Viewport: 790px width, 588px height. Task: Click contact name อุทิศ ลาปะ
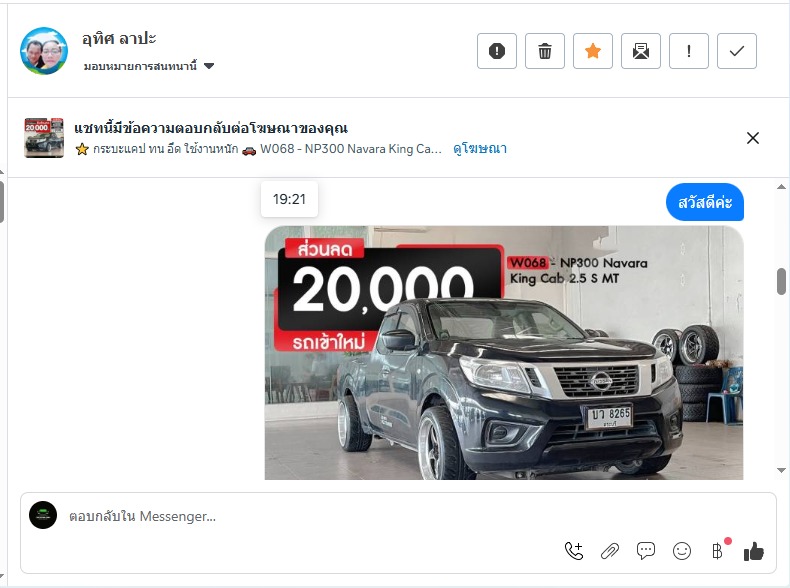(119, 39)
